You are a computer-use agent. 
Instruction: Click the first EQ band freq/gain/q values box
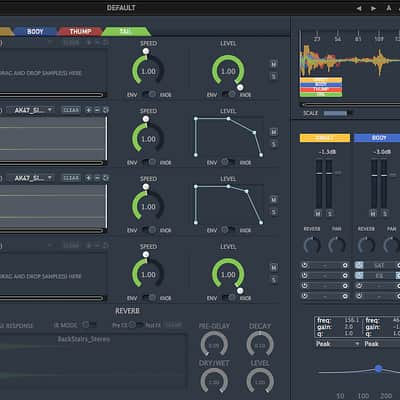point(338,327)
